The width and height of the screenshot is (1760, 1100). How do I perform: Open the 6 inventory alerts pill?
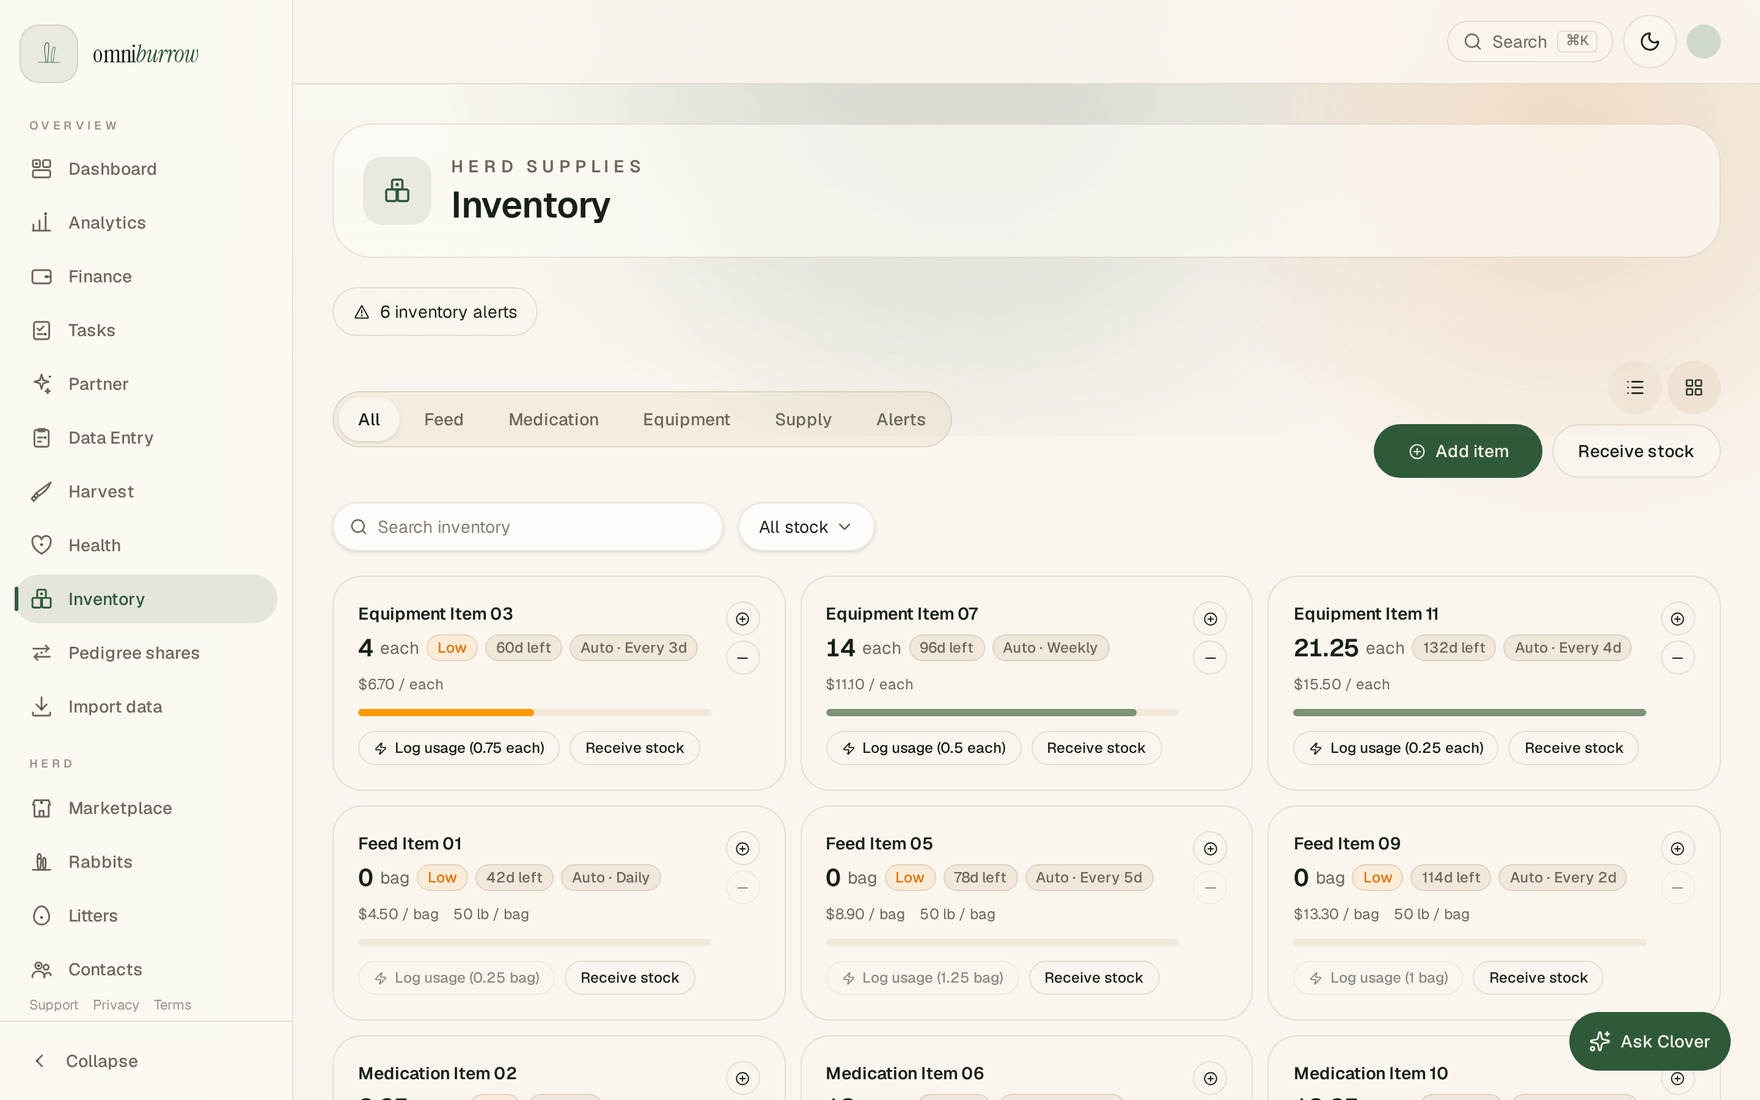[x=435, y=312]
